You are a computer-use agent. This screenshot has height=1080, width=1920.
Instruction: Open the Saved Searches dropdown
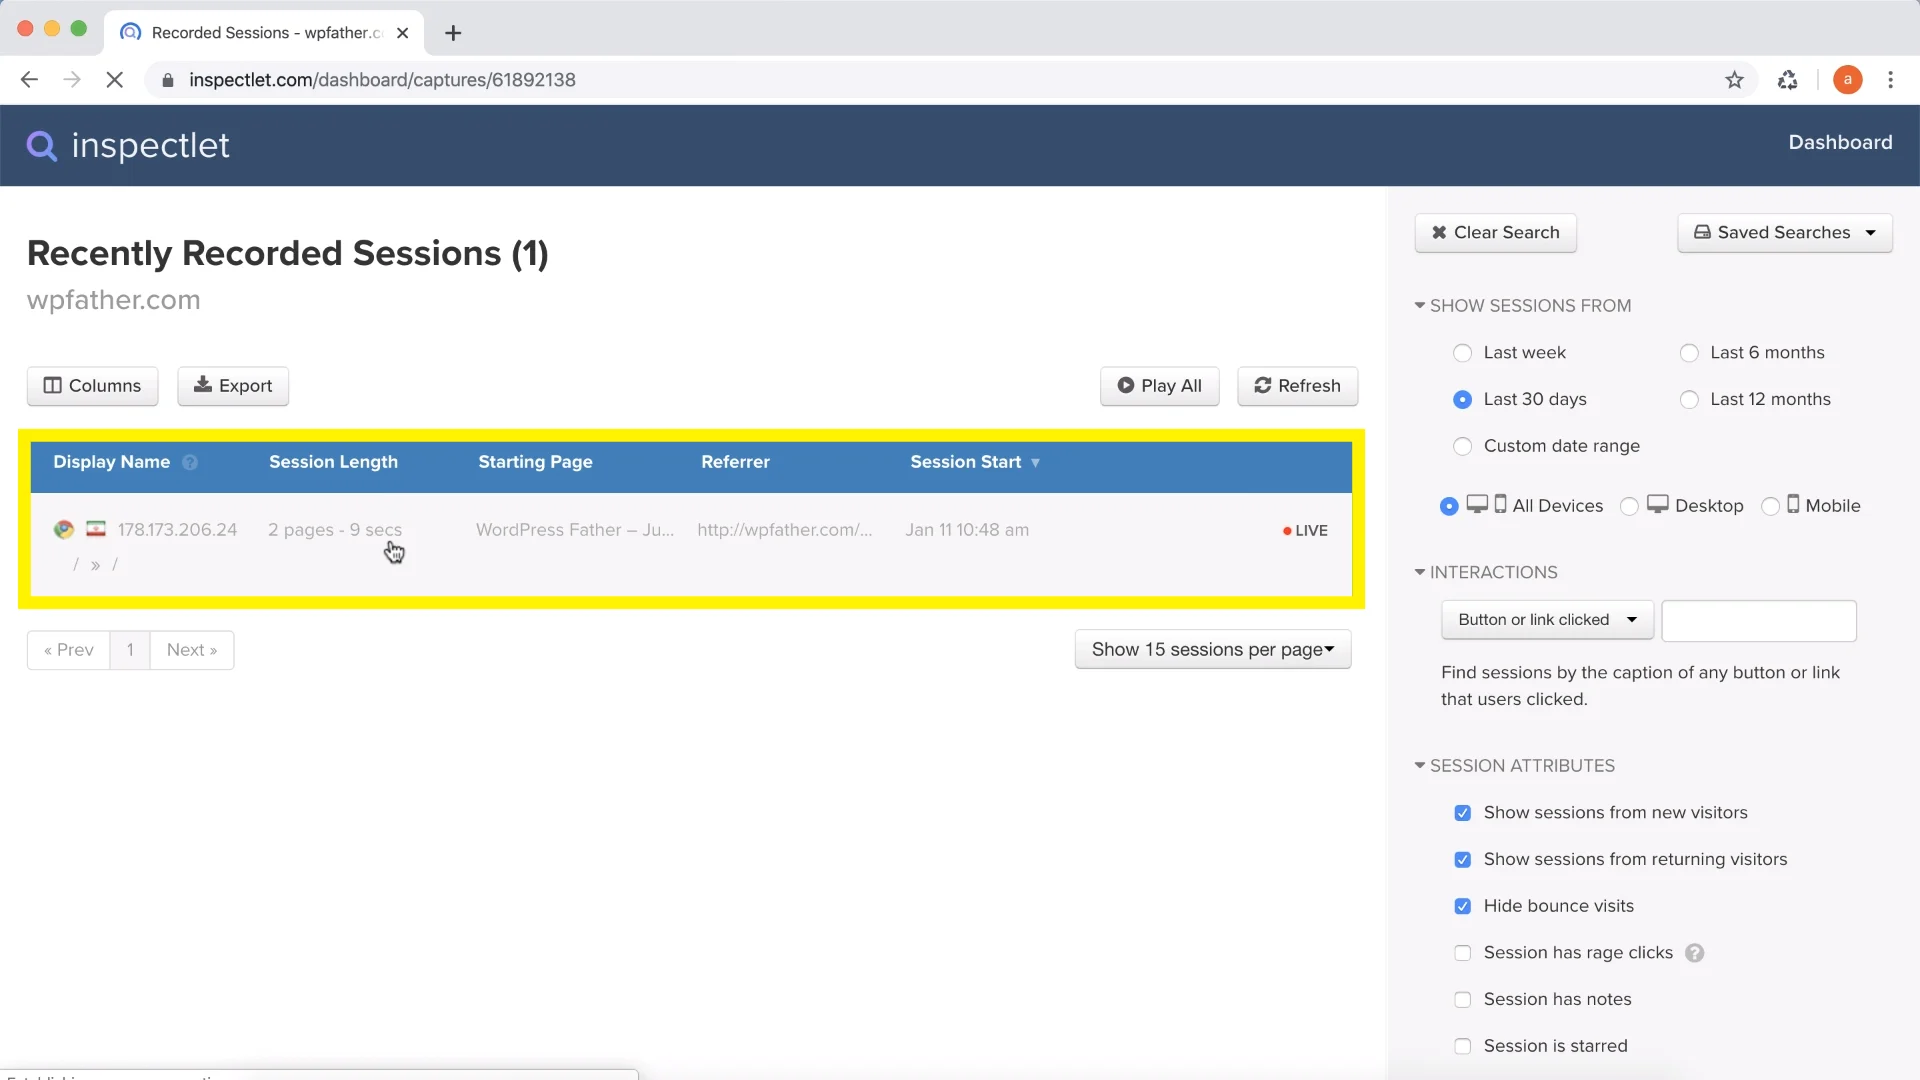1784,233
